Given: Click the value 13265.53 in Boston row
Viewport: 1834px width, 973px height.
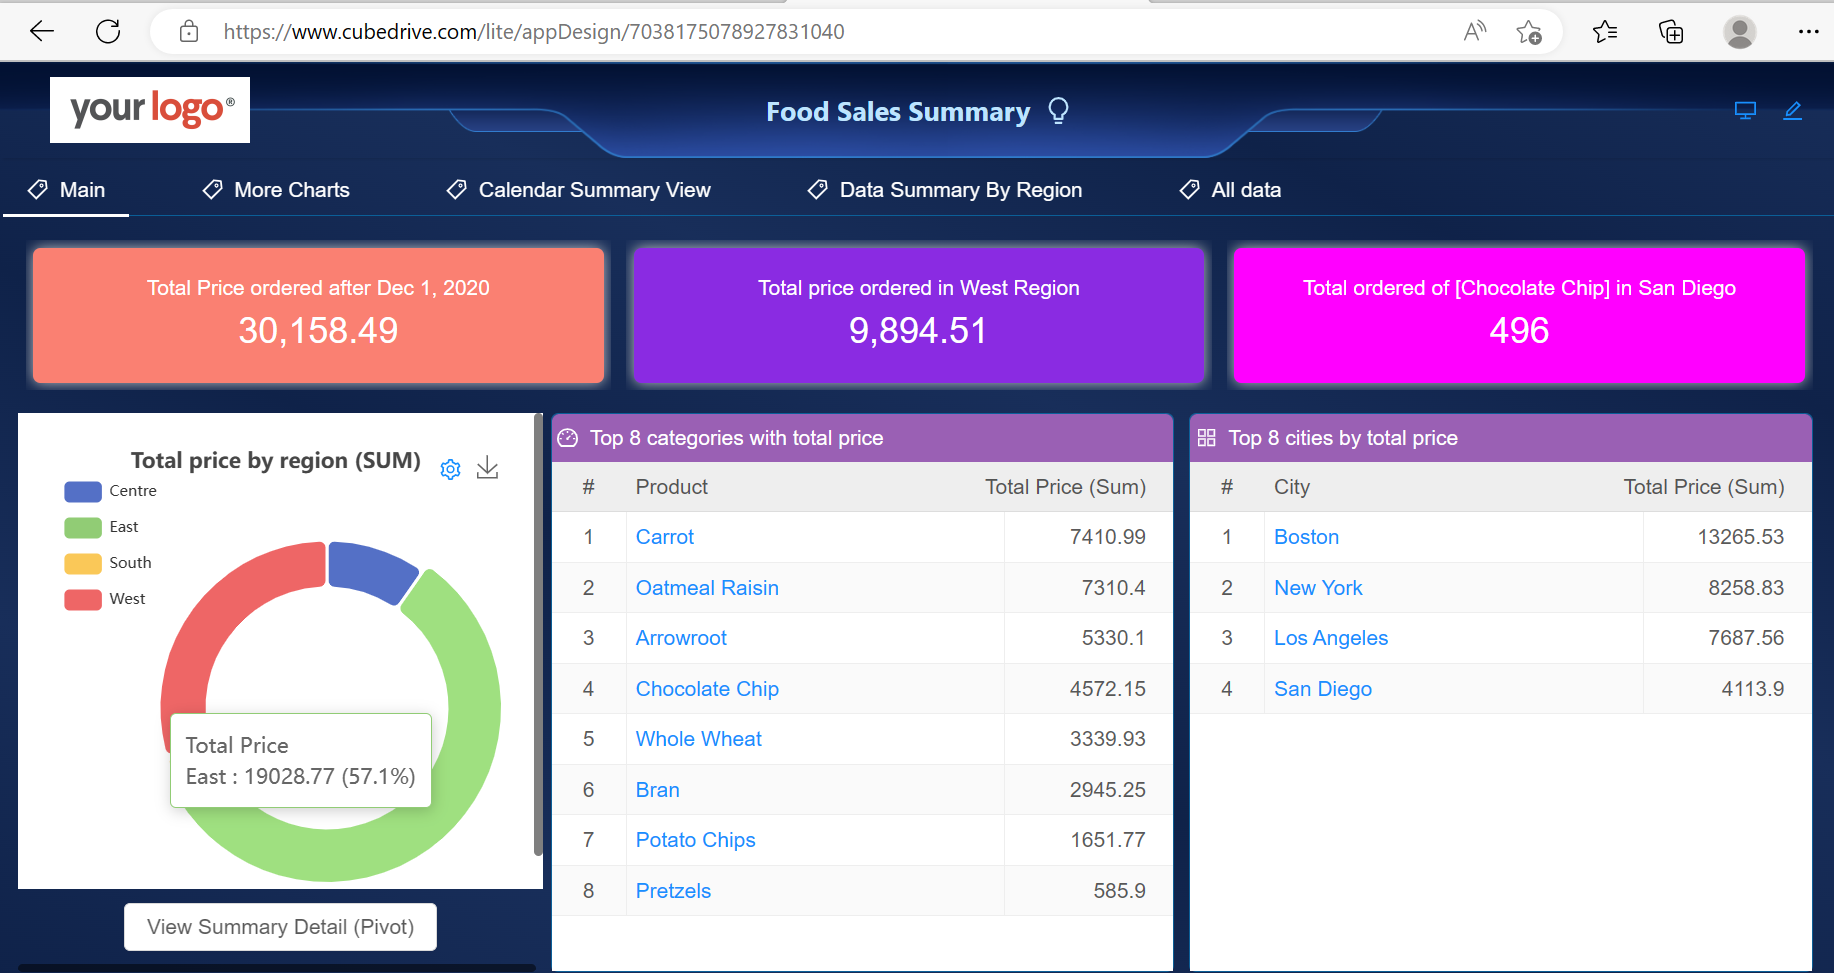Looking at the screenshot, I should coord(1740,537).
